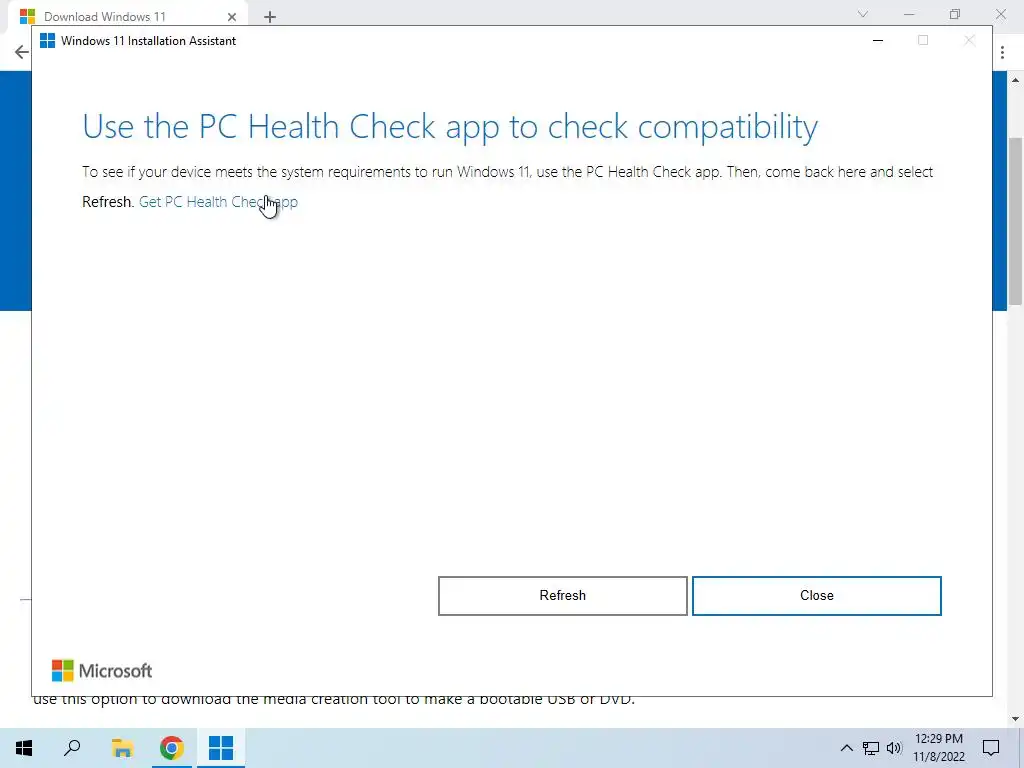Show hidden system tray icons

[846, 748]
